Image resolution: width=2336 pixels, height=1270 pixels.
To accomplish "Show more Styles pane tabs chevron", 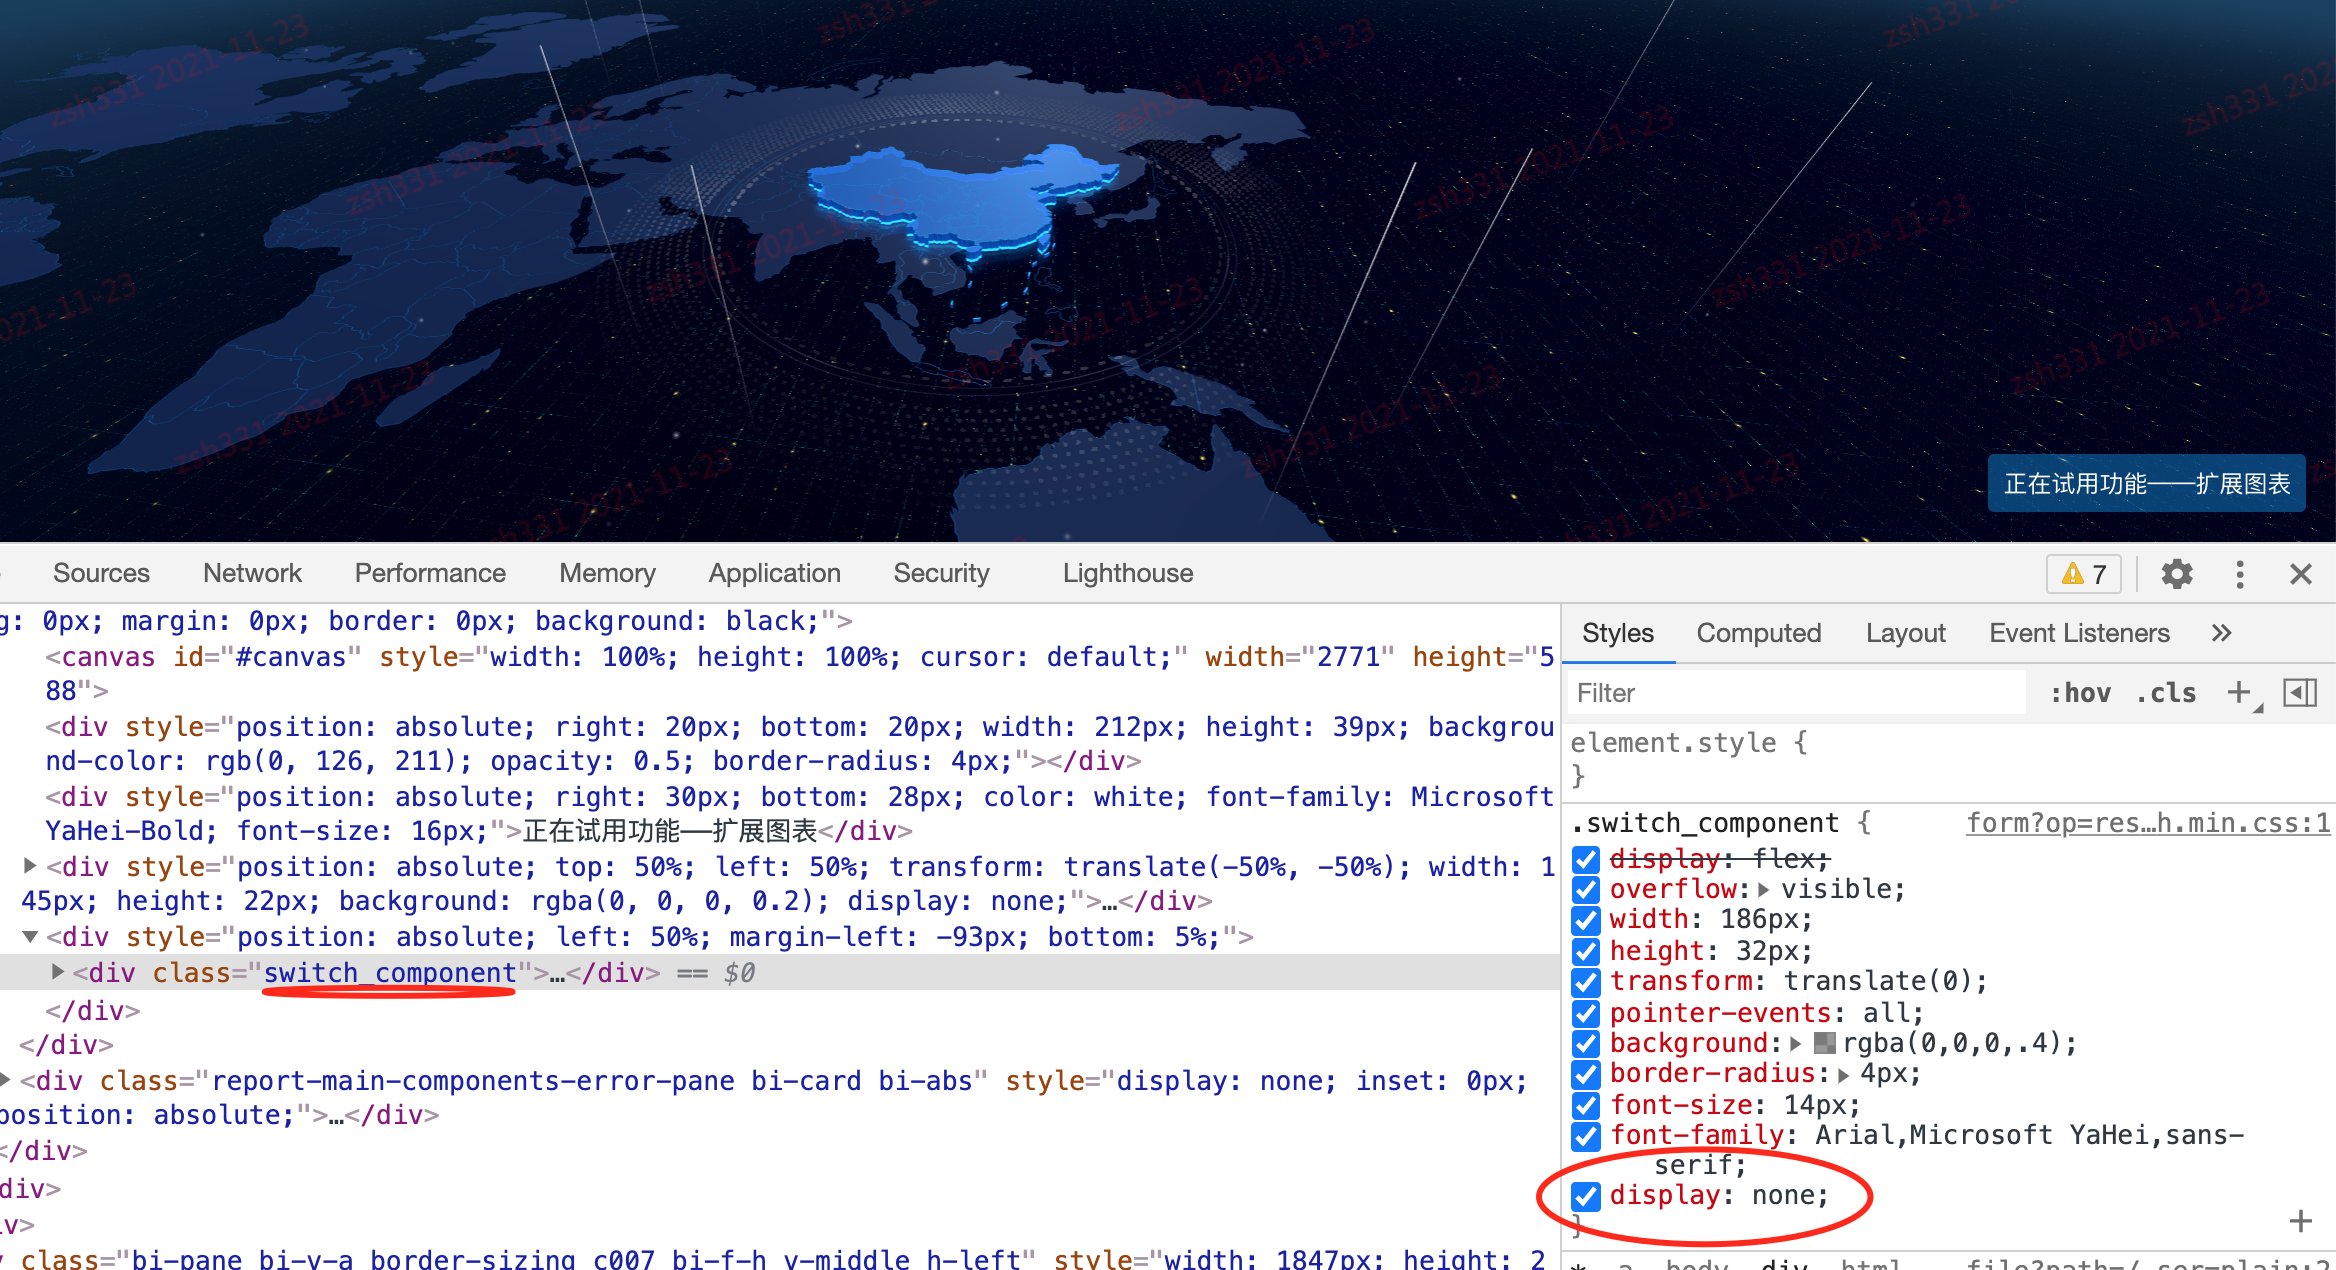I will (x=2221, y=633).
